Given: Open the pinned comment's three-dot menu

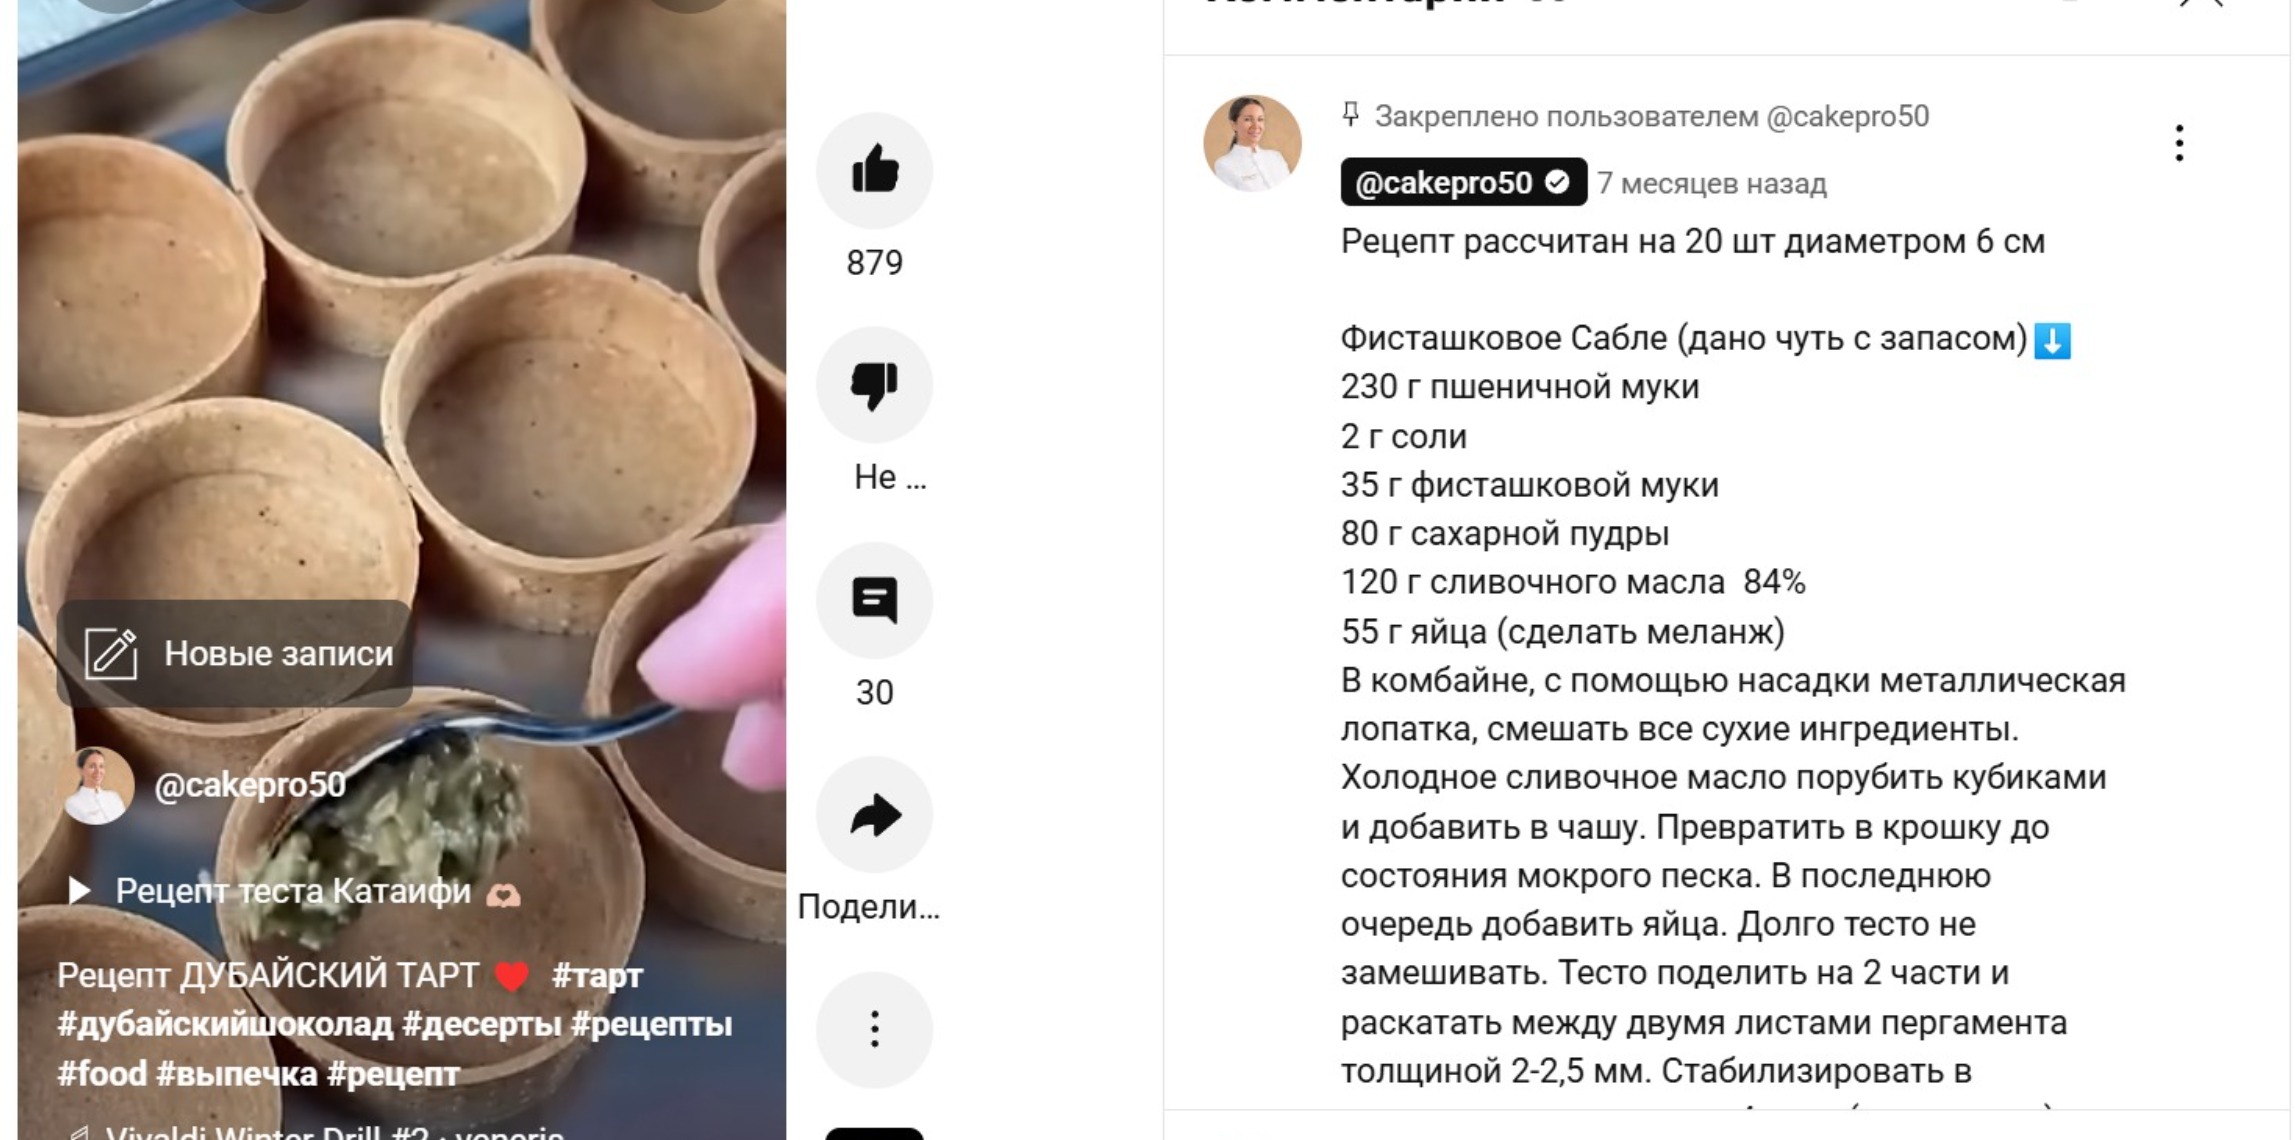Looking at the screenshot, I should [2179, 143].
